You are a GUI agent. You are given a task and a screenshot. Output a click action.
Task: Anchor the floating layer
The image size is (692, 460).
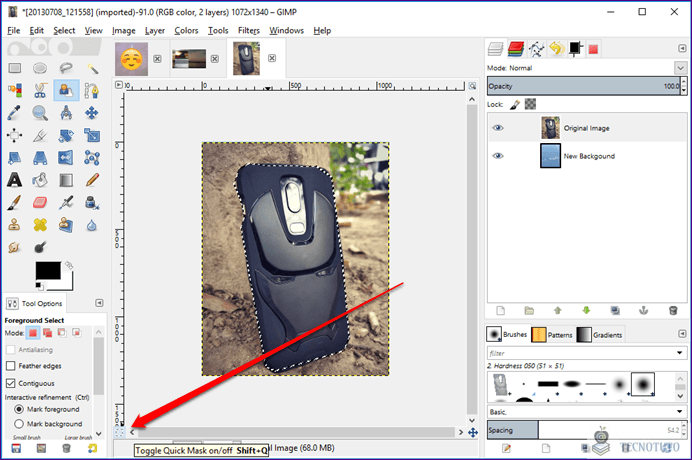click(x=643, y=311)
